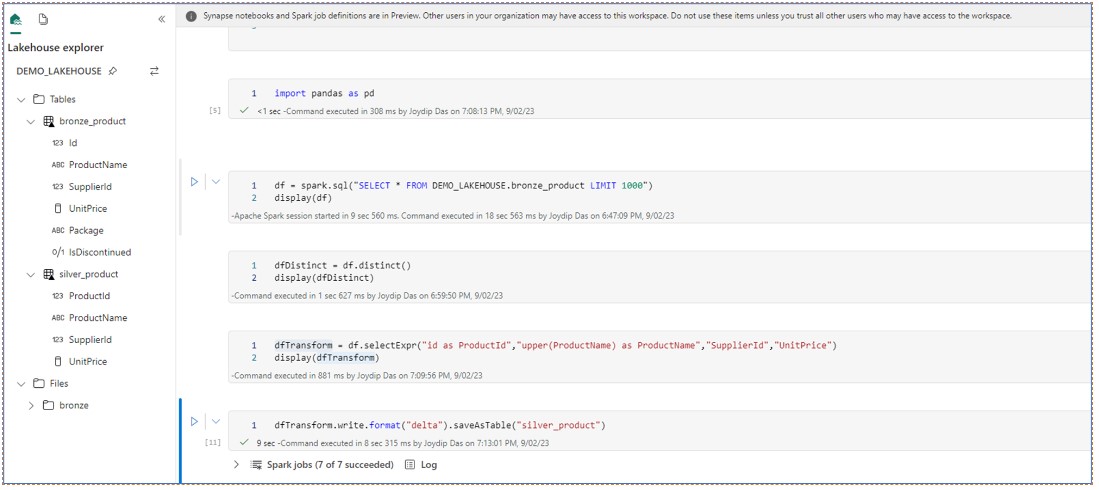Open the Lakehouse explorer icon tab
The height and width of the screenshot is (490, 1099).
click(x=15, y=20)
